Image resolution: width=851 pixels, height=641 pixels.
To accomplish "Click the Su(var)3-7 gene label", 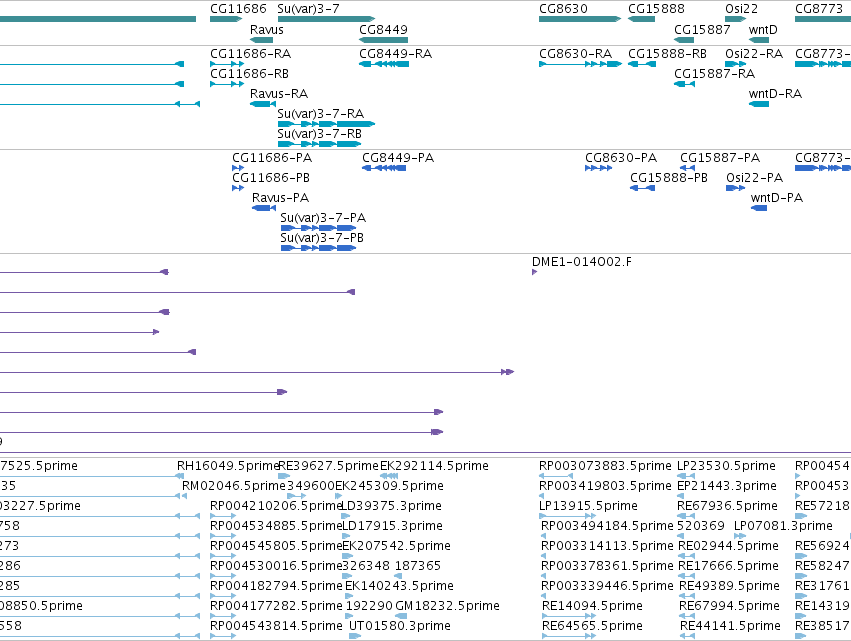I will 308,9.
